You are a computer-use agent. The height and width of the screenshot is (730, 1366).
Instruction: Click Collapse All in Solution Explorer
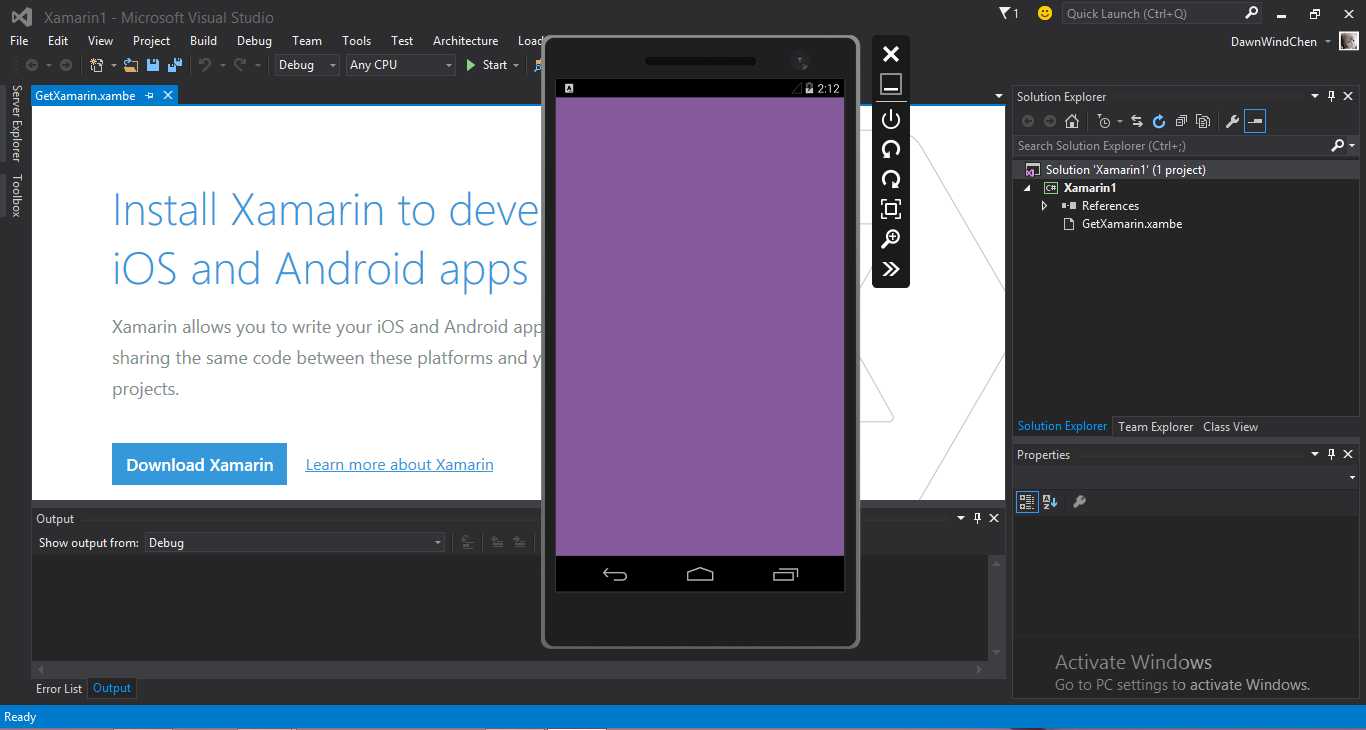(x=1181, y=121)
